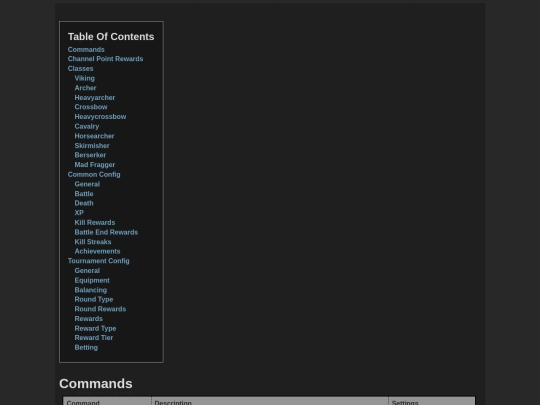This screenshot has height=405, width=540.
Task: Select the Archer class link
Action: point(85,88)
